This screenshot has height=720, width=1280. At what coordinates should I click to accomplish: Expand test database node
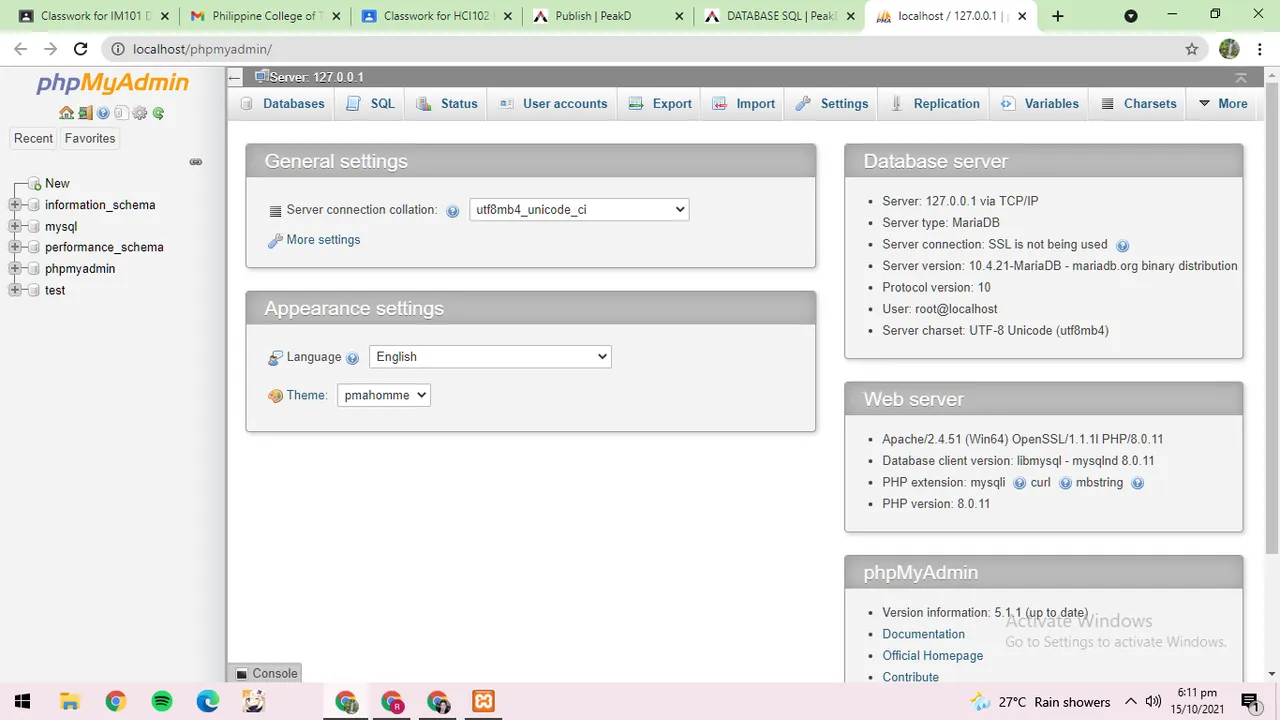[x=15, y=290]
